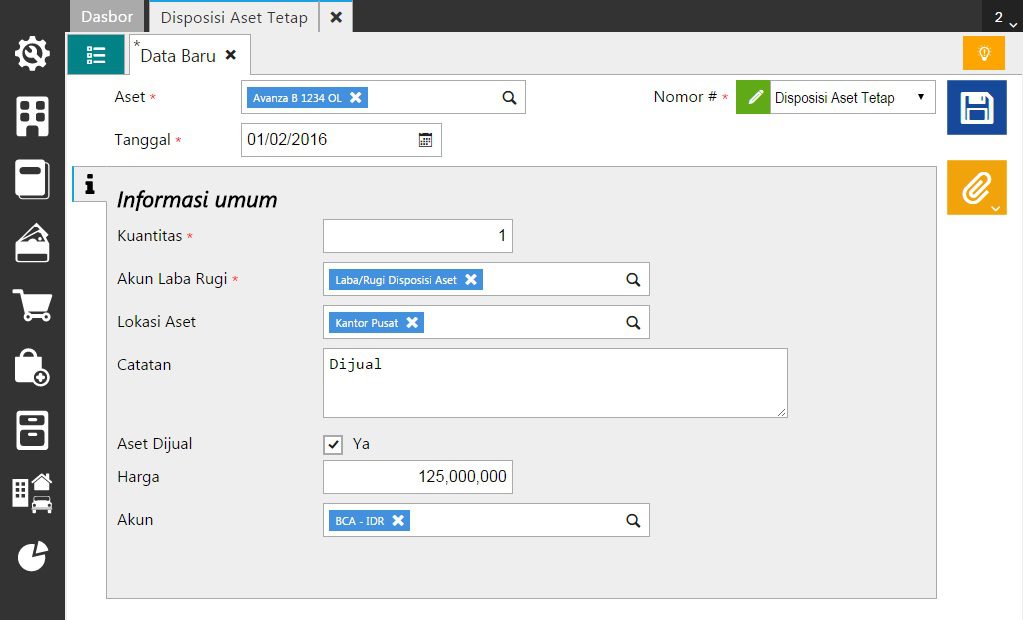Open the fixed assets building-and-car sidebar icon
Screen dimensions: 1023x620
(32, 493)
